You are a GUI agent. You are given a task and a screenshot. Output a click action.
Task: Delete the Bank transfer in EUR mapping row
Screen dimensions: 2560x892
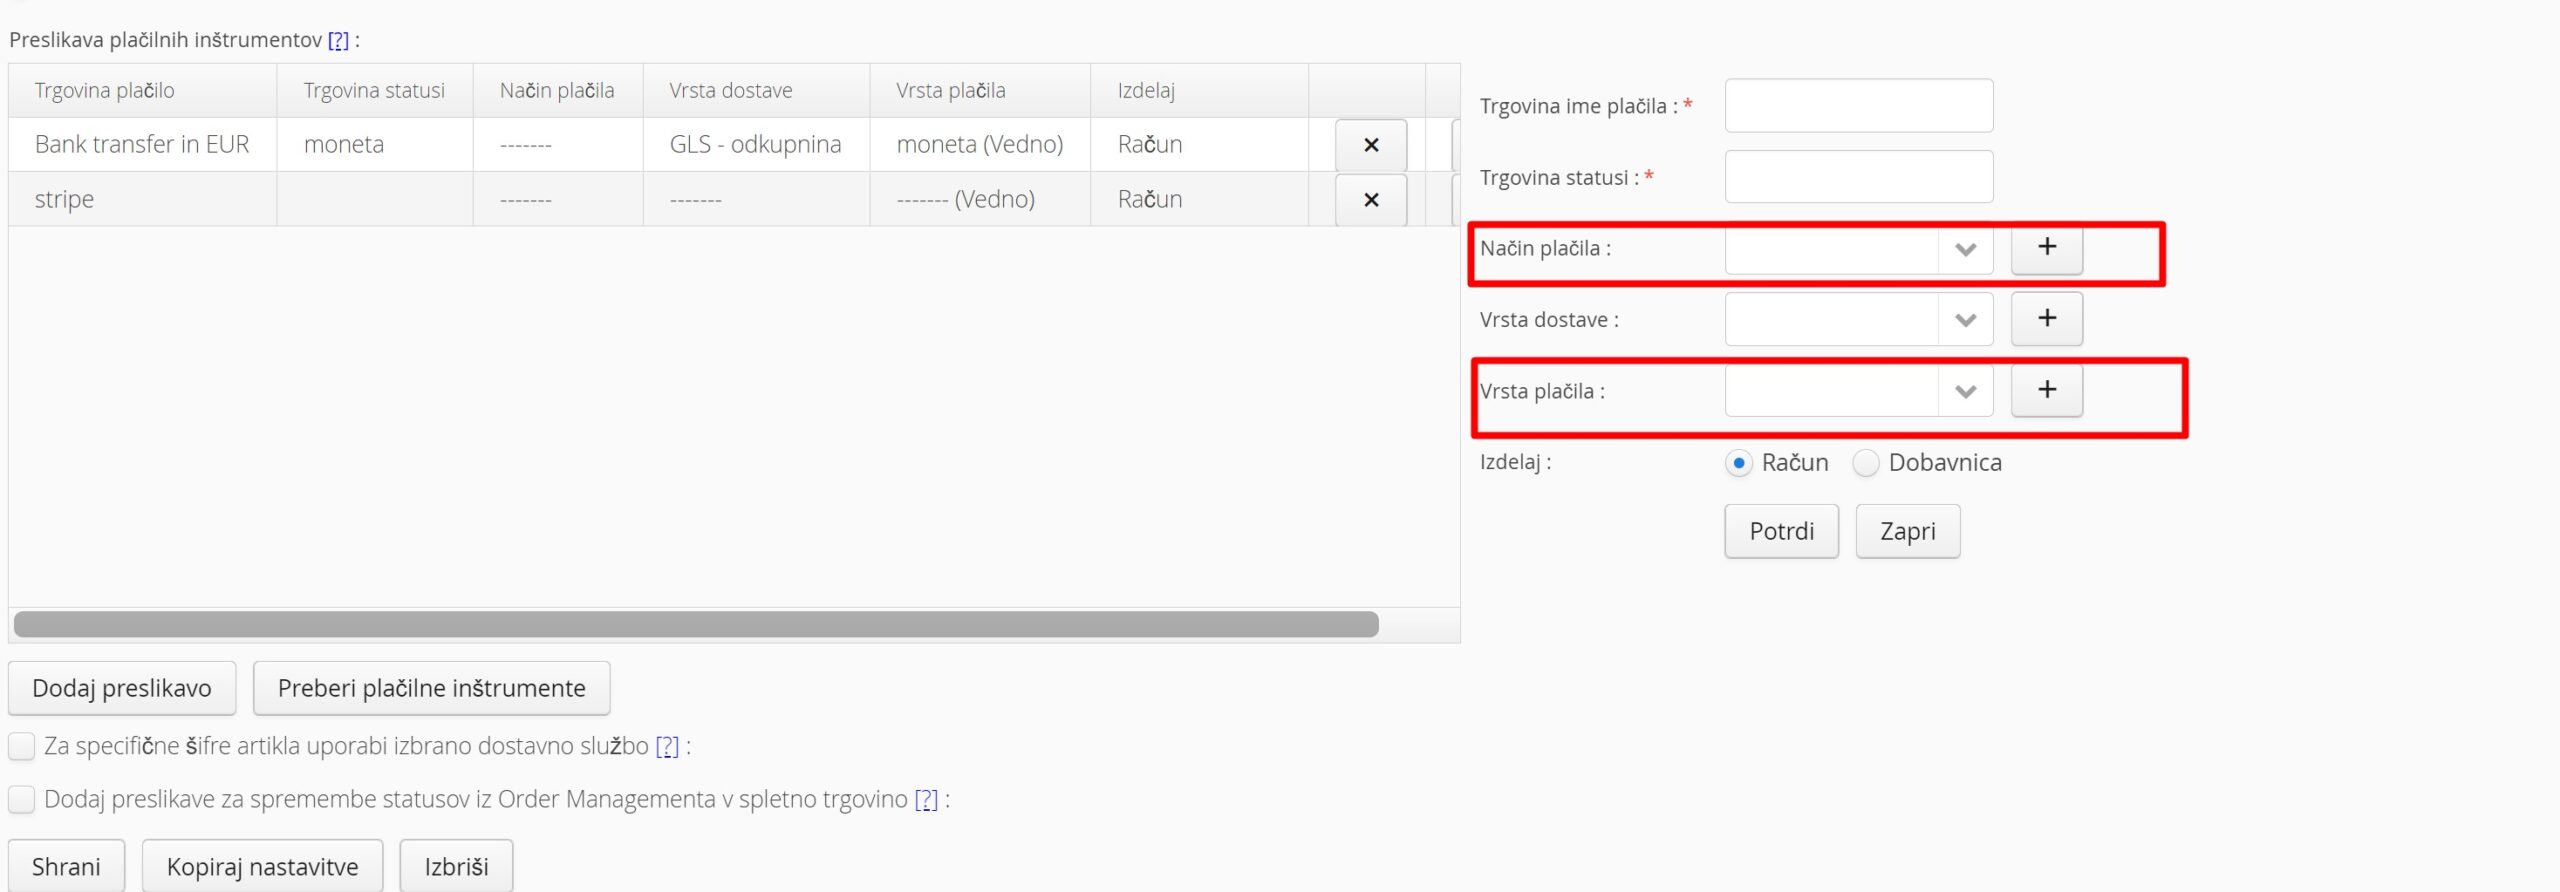[1370, 145]
